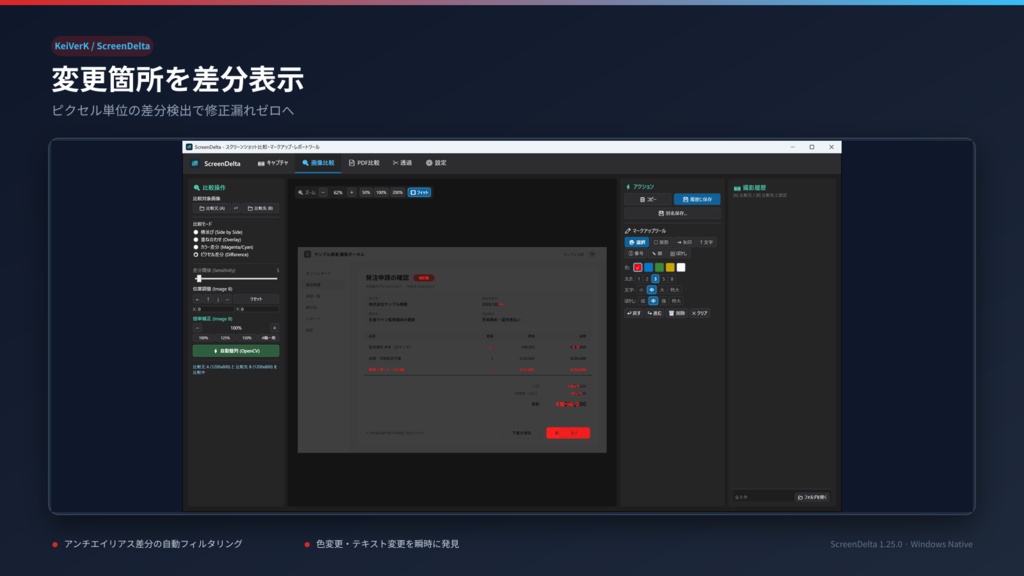Set Image B scale preset to 125%
Screen dimensions: 1024x576
click(x=225, y=338)
